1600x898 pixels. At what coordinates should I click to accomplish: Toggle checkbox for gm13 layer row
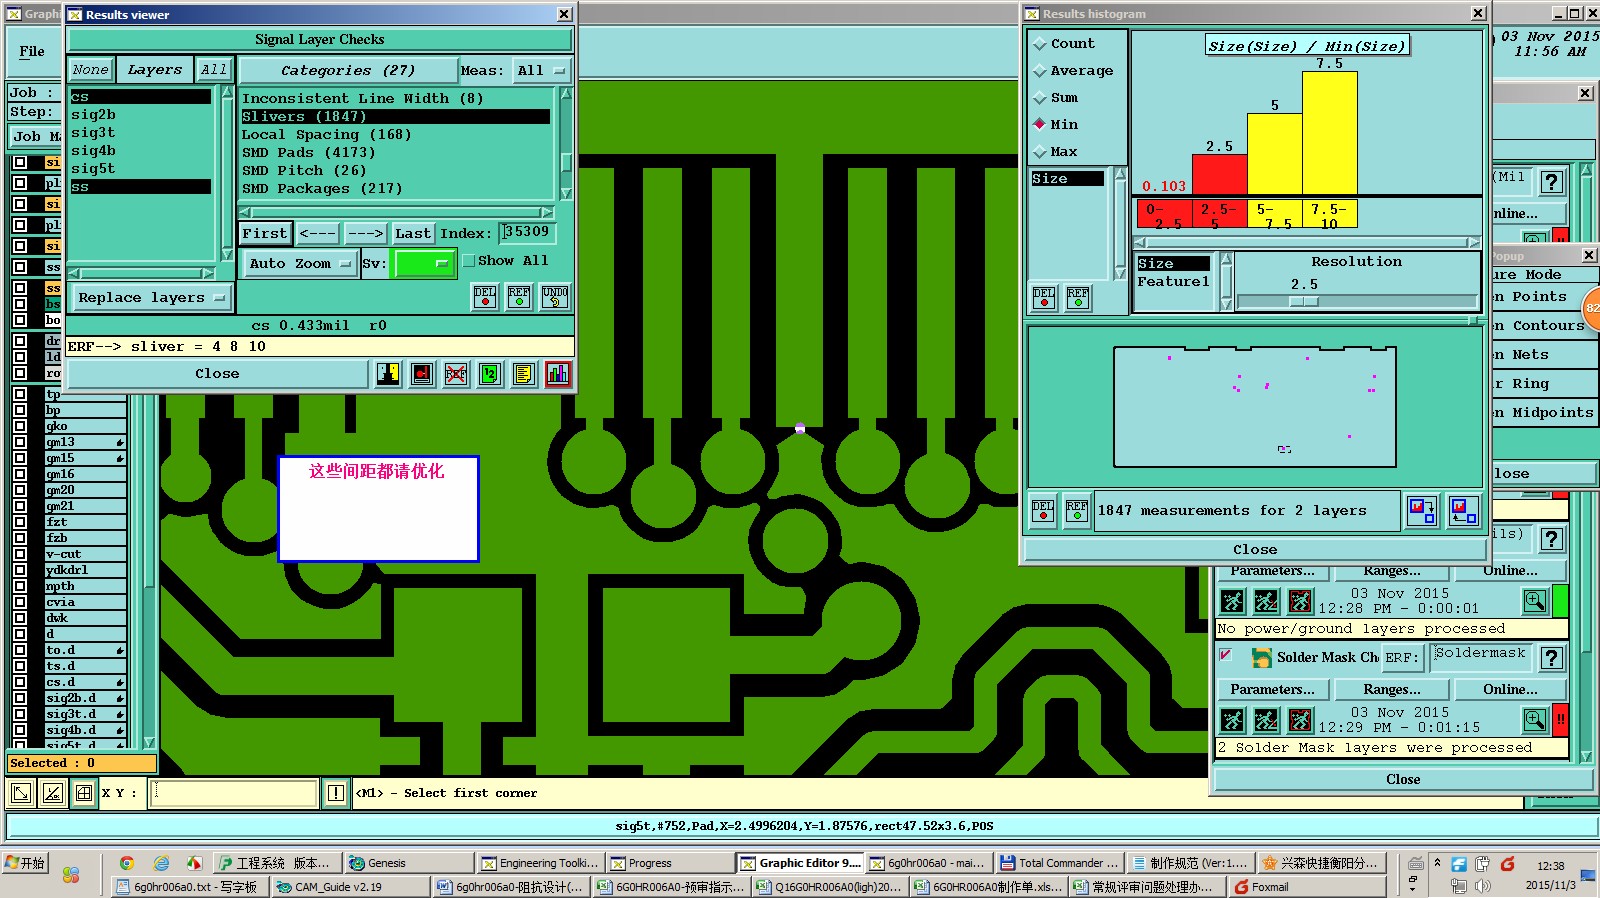20,442
